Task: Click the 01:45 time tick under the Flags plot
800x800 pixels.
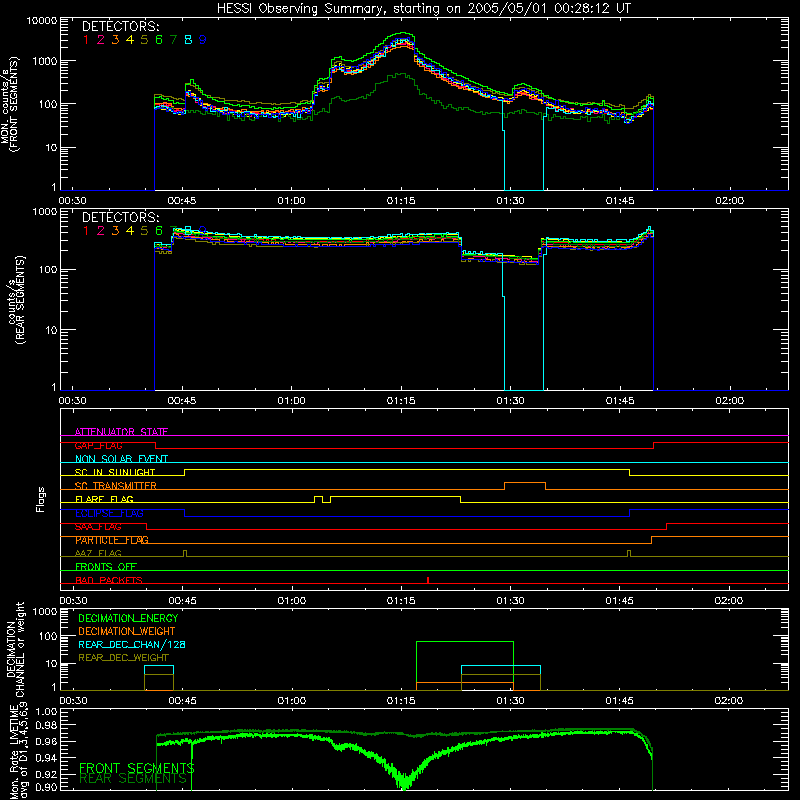Action: tap(620, 601)
